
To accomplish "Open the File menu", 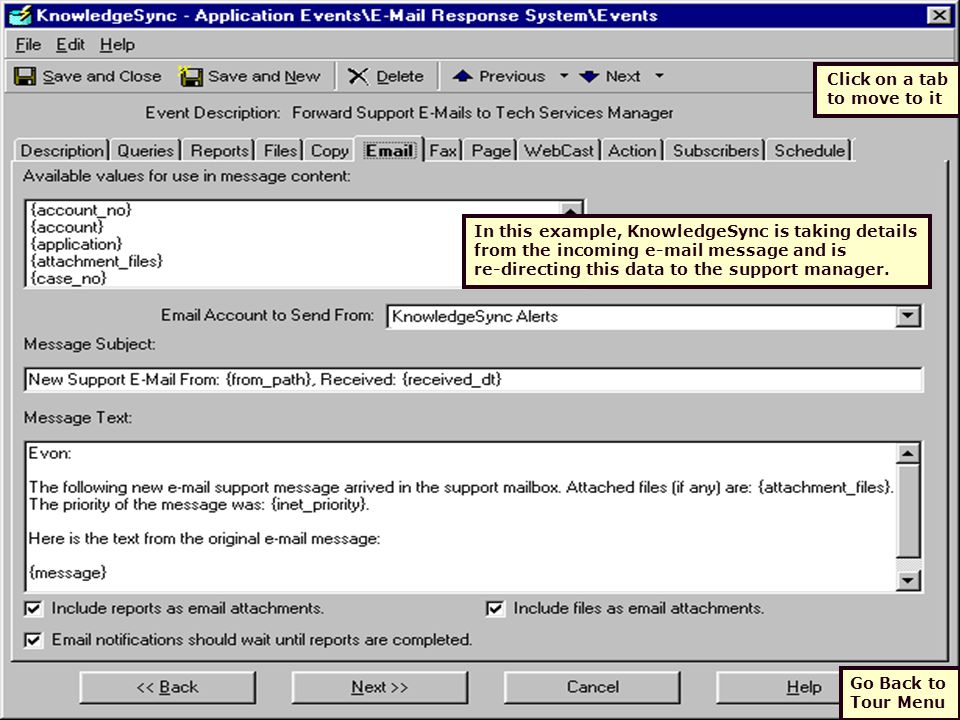I will (28, 45).
